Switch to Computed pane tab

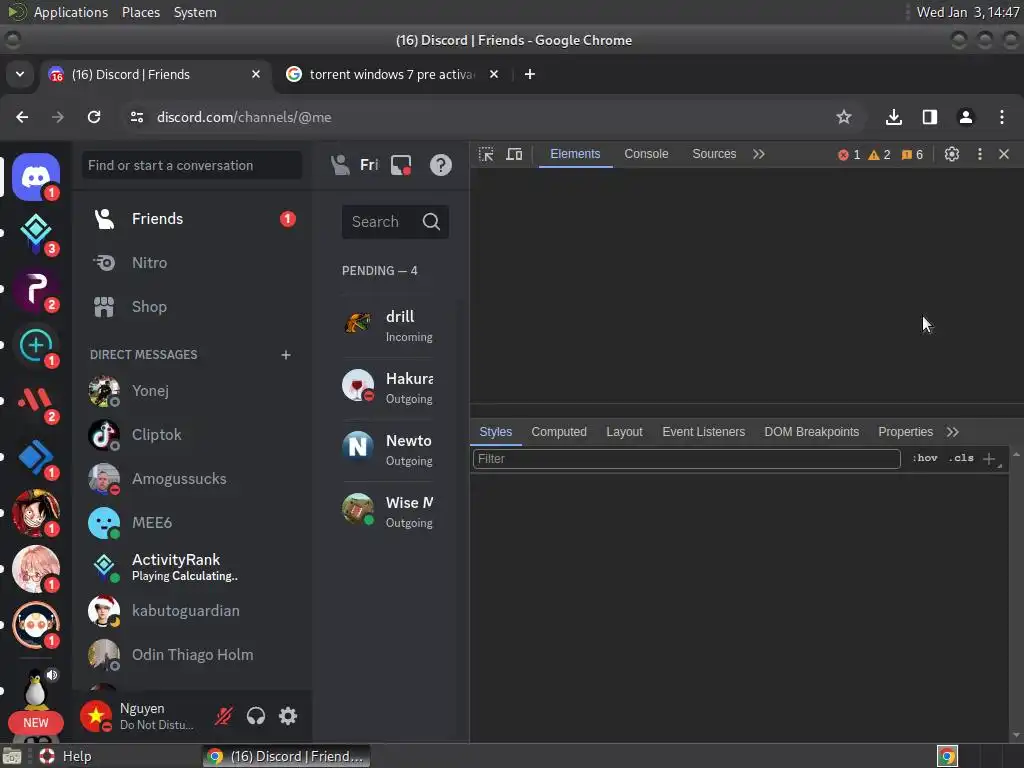pos(559,432)
